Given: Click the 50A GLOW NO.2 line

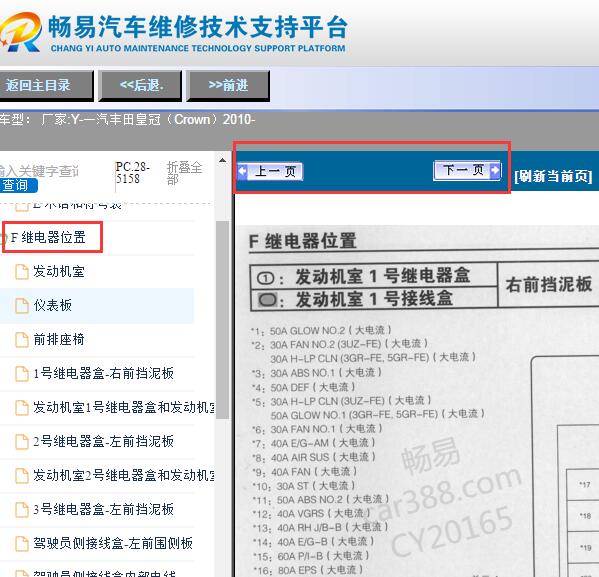Looking at the screenshot, I should [x=321, y=331].
